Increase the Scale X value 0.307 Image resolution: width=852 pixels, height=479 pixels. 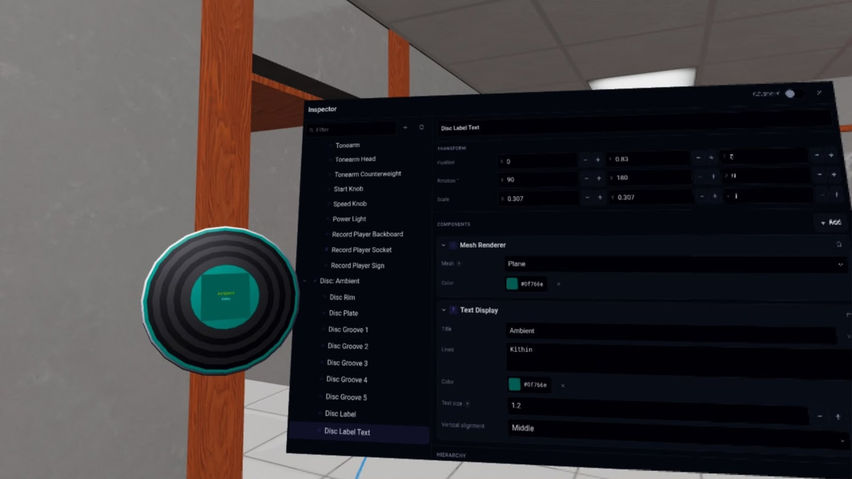click(x=600, y=198)
